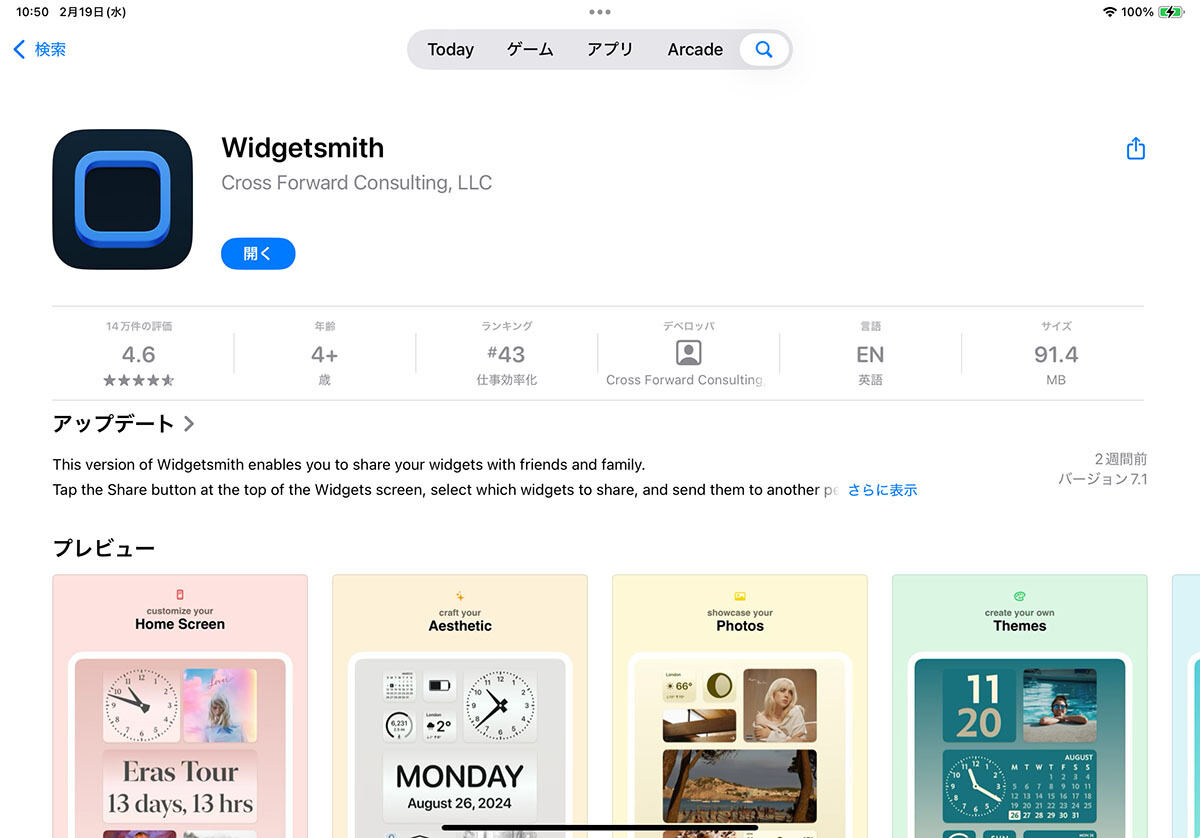Tap the three-dot multitasking indicator
Image resolution: width=1200 pixels, height=838 pixels.
[600, 12]
